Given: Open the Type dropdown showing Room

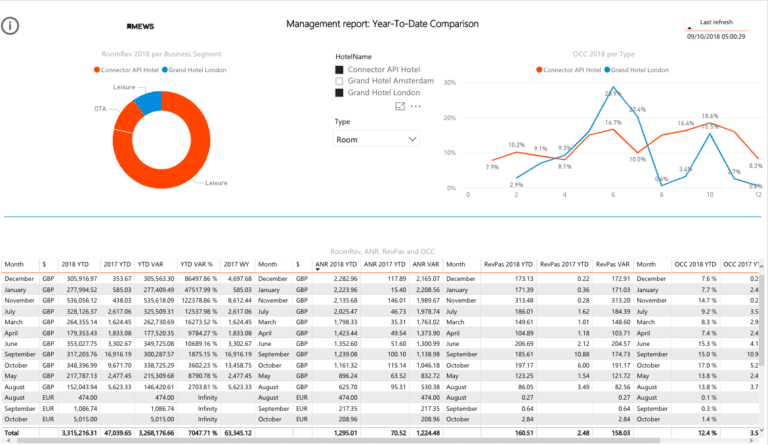Looking at the screenshot, I should pos(376,140).
